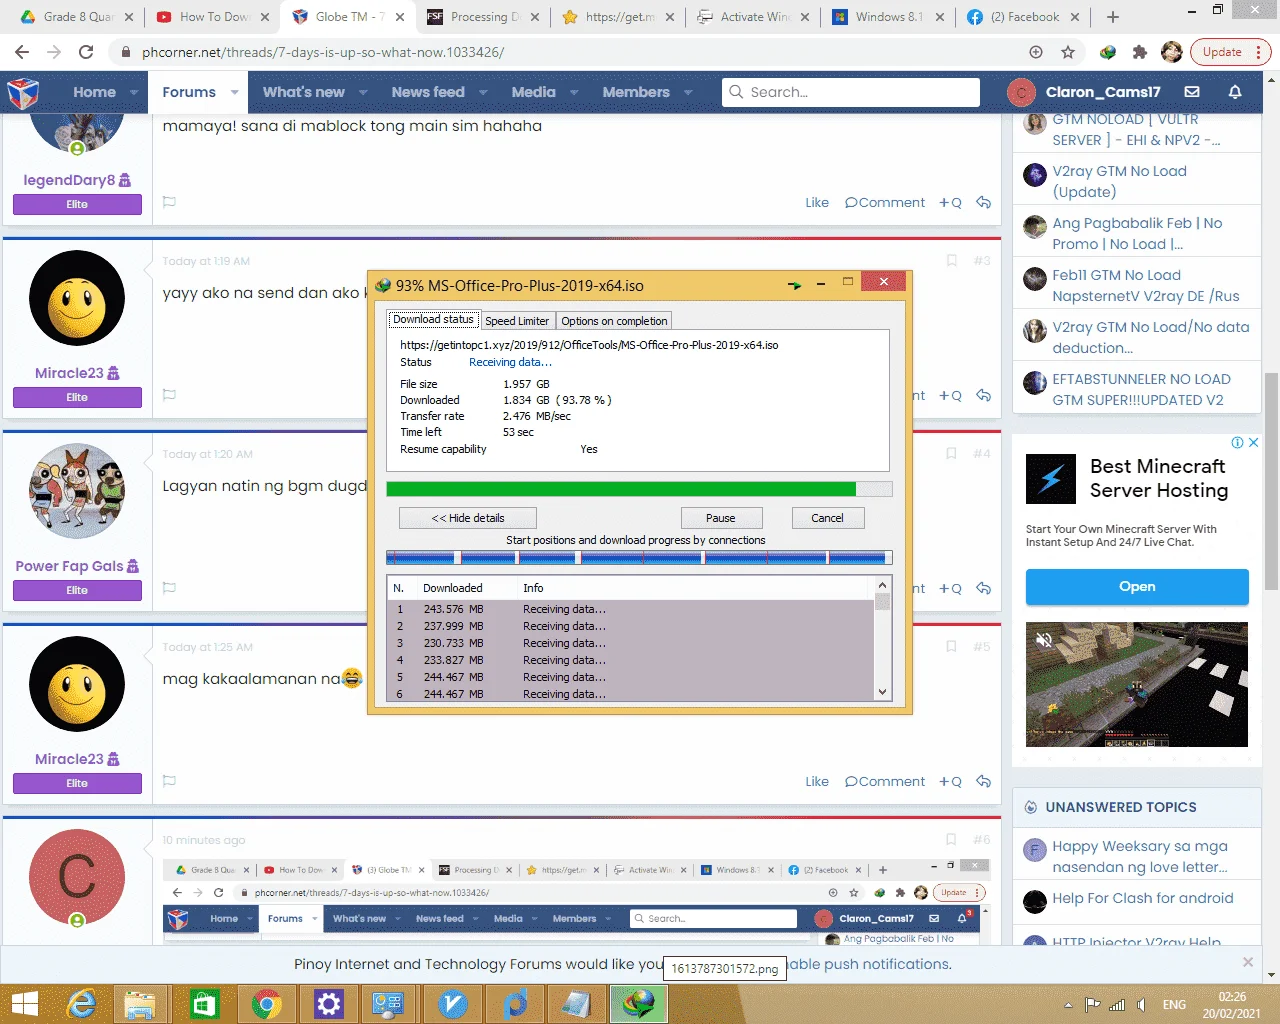The width and height of the screenshot is (1280, 1024).
Task: Click the Open button in Minecraft ad
Action: (1137, 587)
